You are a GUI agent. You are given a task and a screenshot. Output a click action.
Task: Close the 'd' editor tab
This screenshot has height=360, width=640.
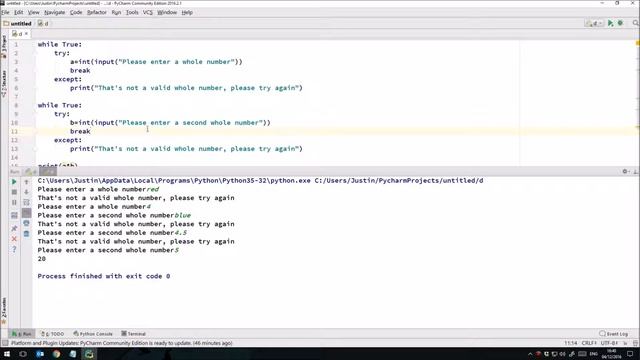coord(27,34)
